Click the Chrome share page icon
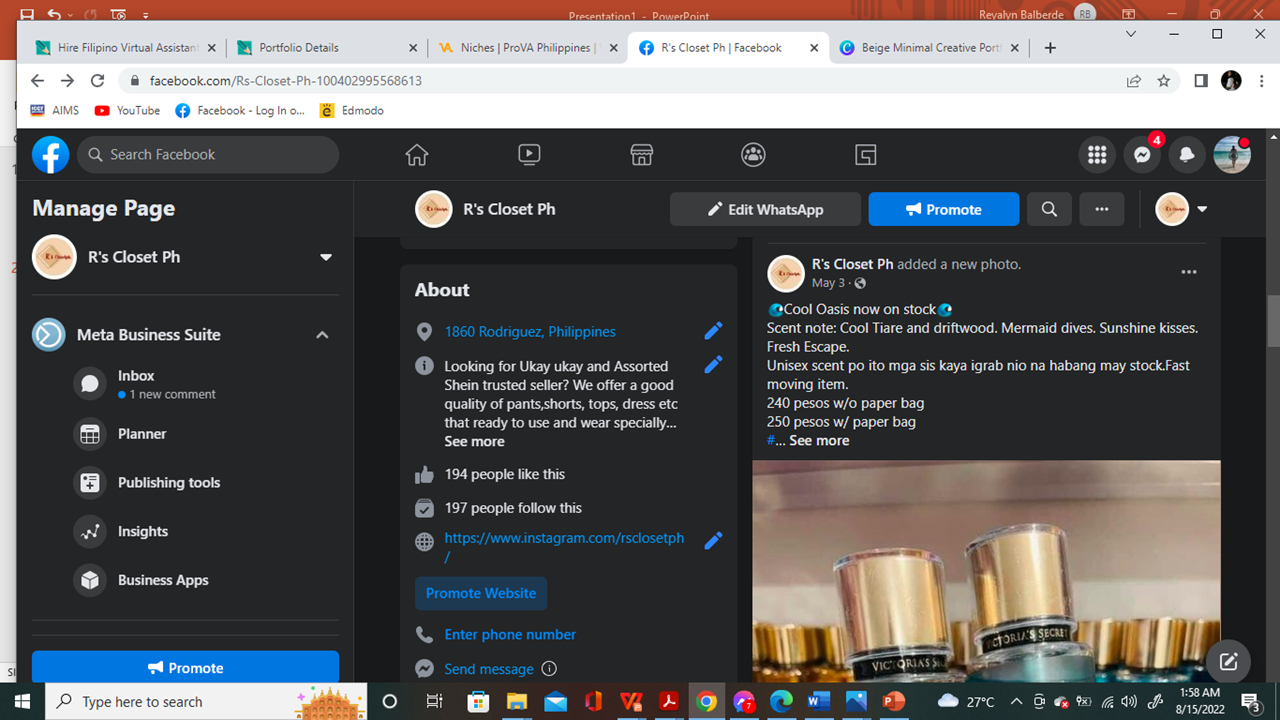 tap(1133, 81)
